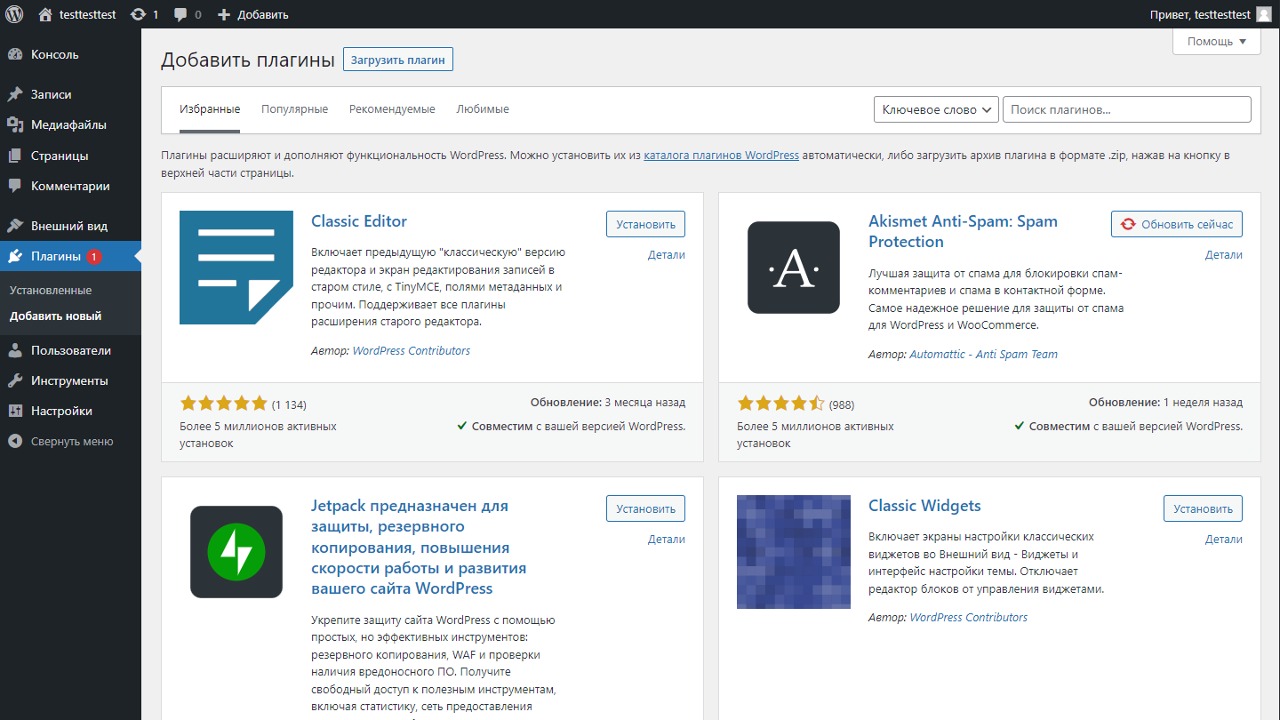Click the user avatar in top bar

1264,14
